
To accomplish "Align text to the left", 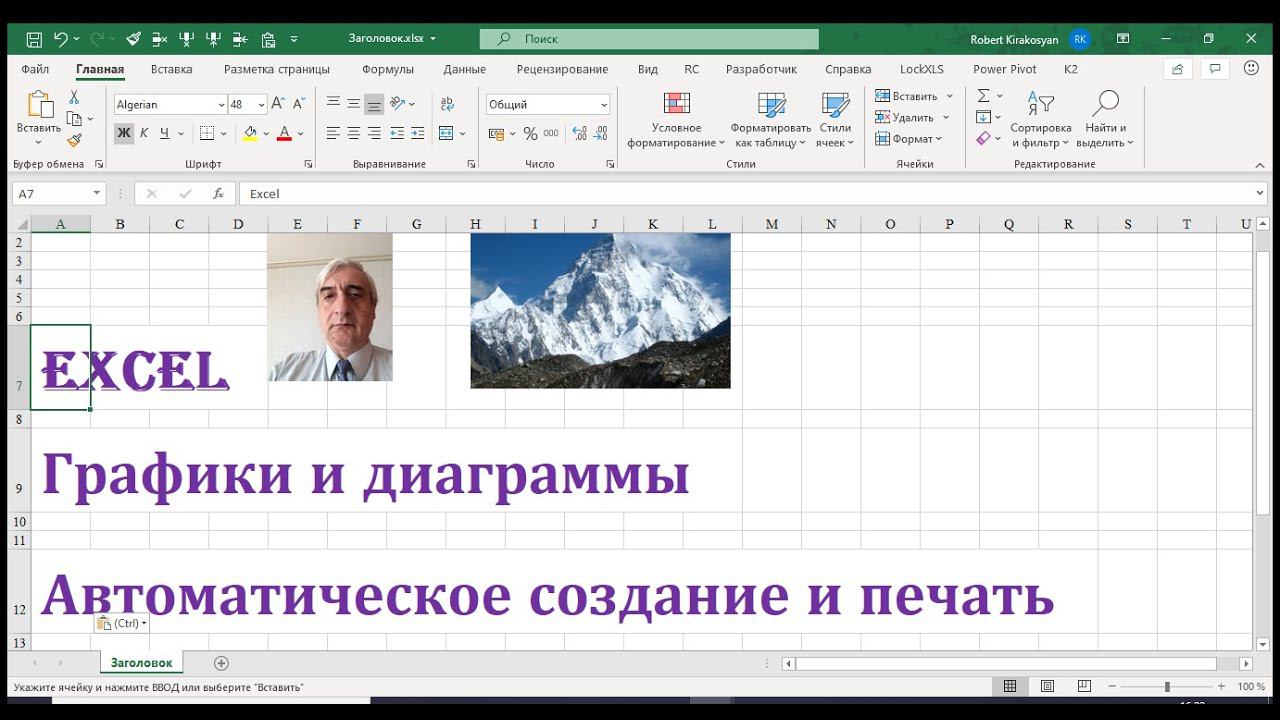I will click(333, 133).
